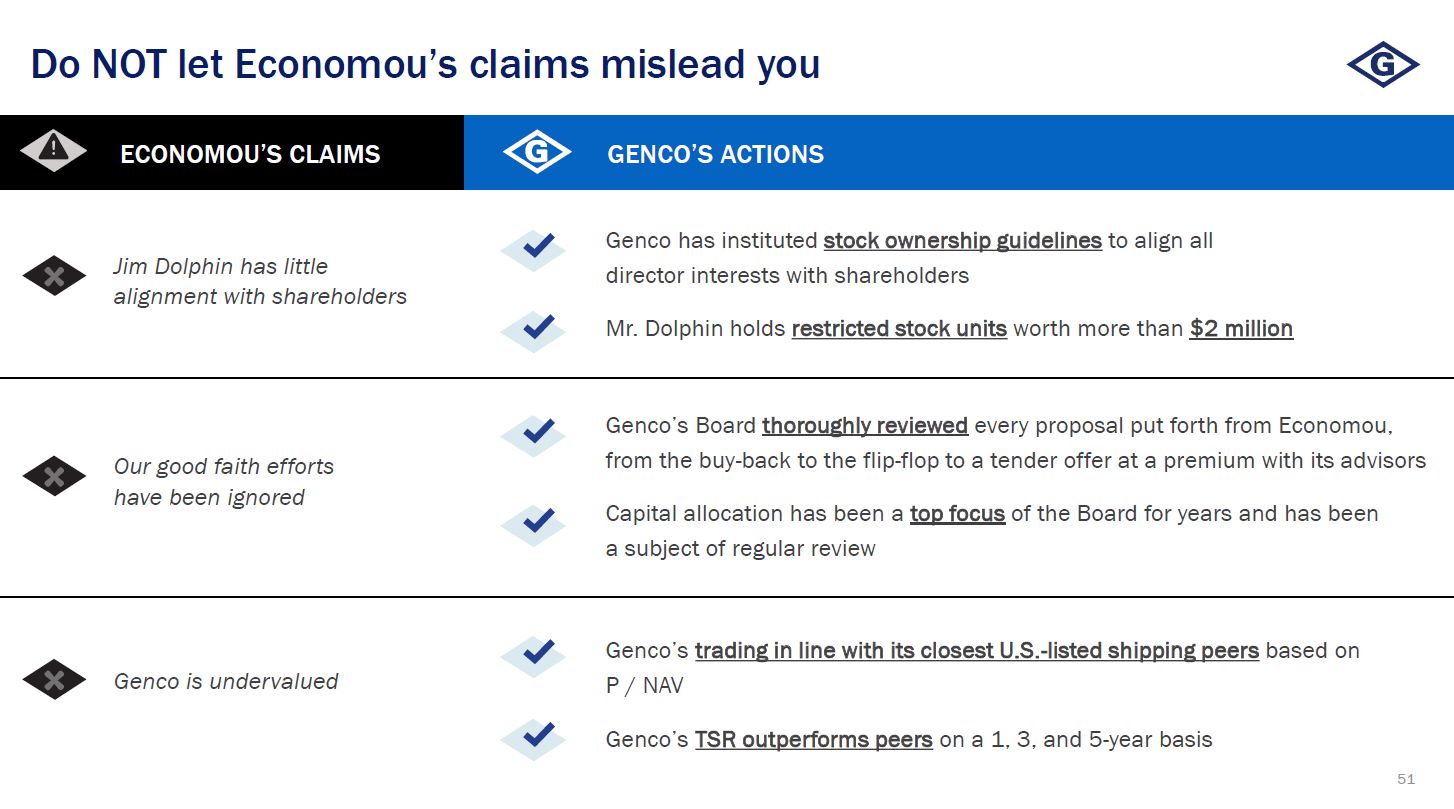Click the checkmark beside trading in line statement
The image size is (1454, 809).
tap(536, 653)
